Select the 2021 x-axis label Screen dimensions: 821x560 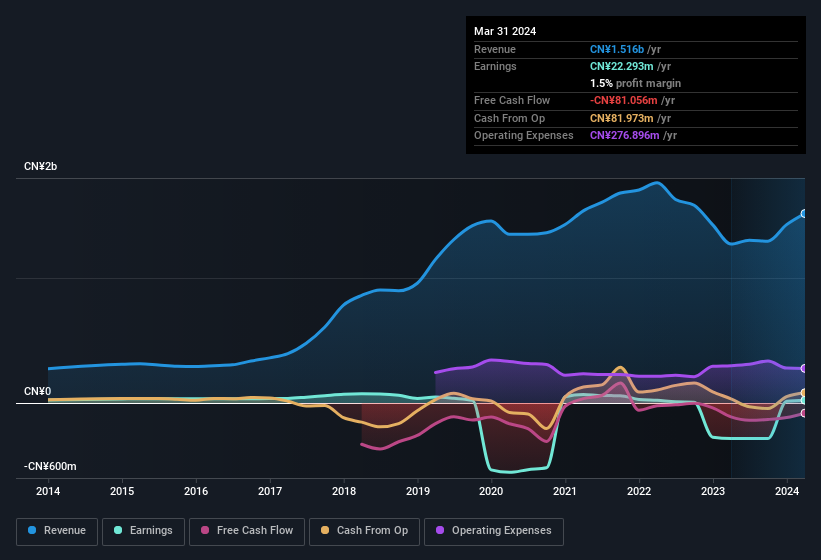pyautogui.click(x=565, y=491)
